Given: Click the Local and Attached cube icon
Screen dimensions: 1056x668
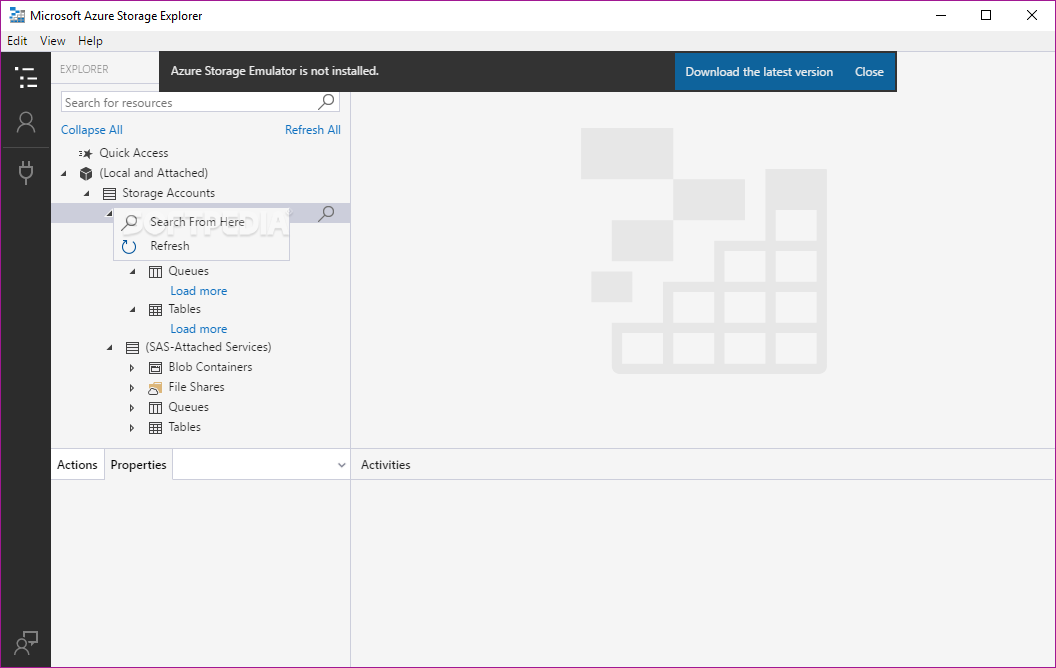Looking at the screenshot, I should pyautogui.click(x=86, y=174).
